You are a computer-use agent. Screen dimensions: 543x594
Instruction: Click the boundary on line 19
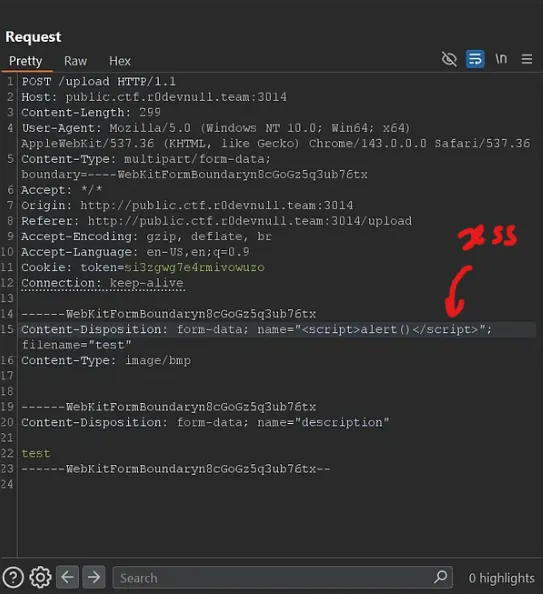coord(169,407)
